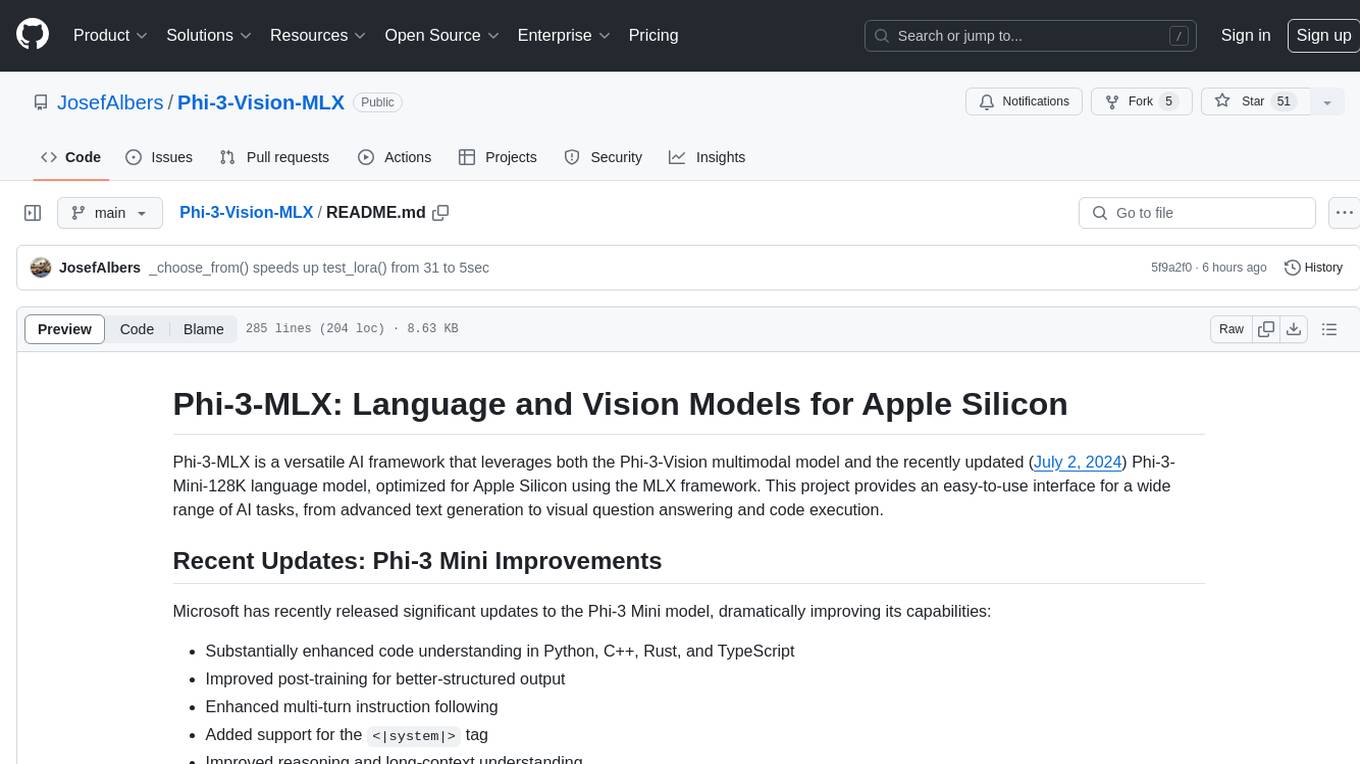Click the star count 51

[1285, 102]
